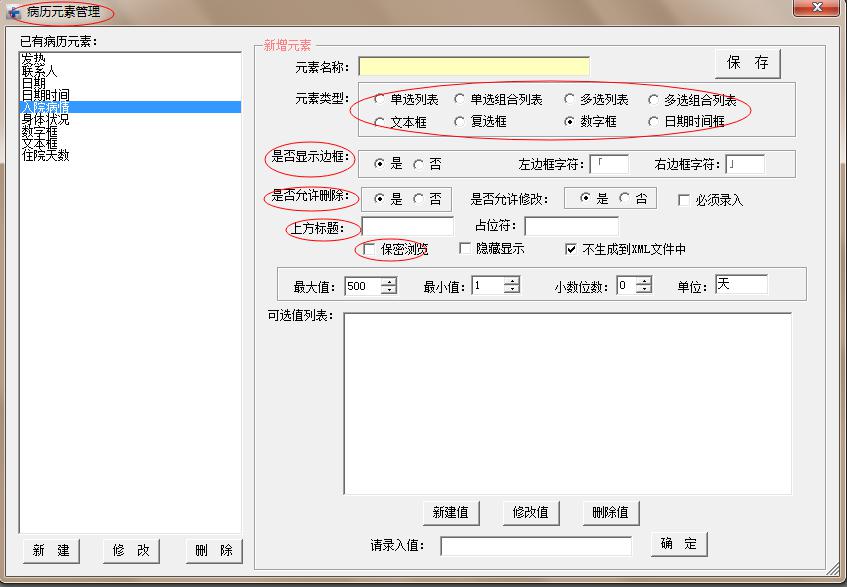Image resolution: width=847 pixels, height=587 pixels.
Task: Select the 日期时间框 element type
Action: (x=654, y=122)
